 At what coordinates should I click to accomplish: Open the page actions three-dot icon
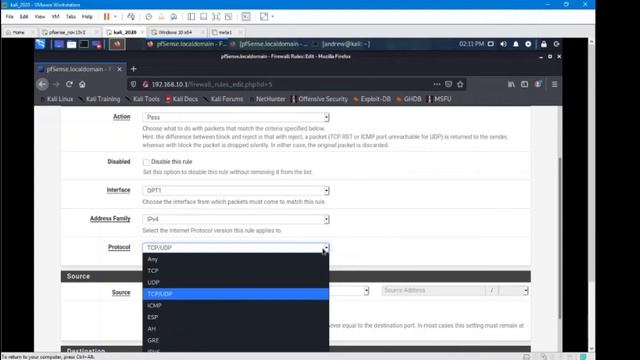(x=437, y=84)
